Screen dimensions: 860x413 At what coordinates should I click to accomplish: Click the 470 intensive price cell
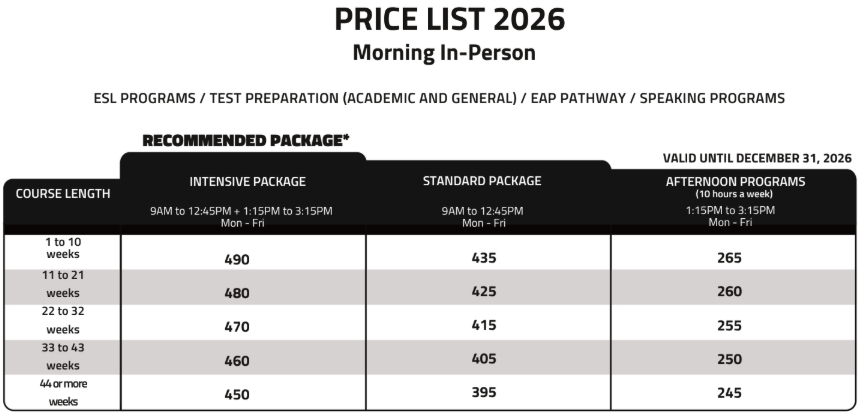click(237, 326)
